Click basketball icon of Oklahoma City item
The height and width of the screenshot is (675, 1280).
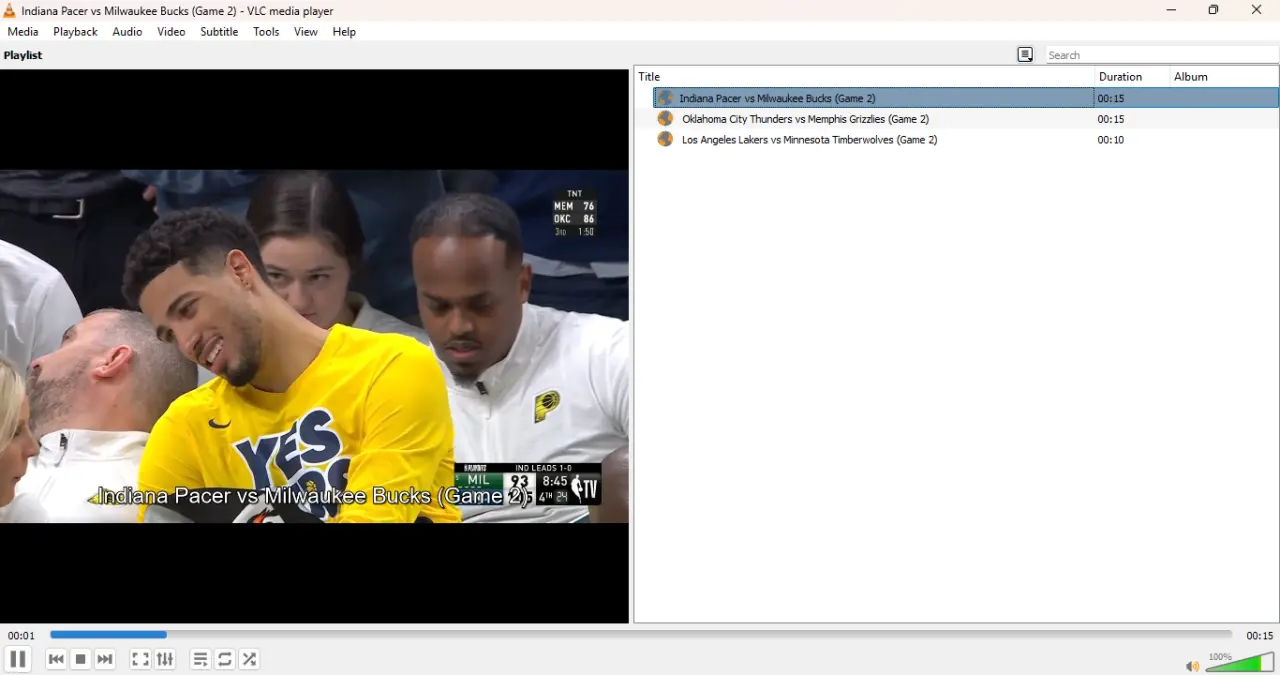(665, 119)
